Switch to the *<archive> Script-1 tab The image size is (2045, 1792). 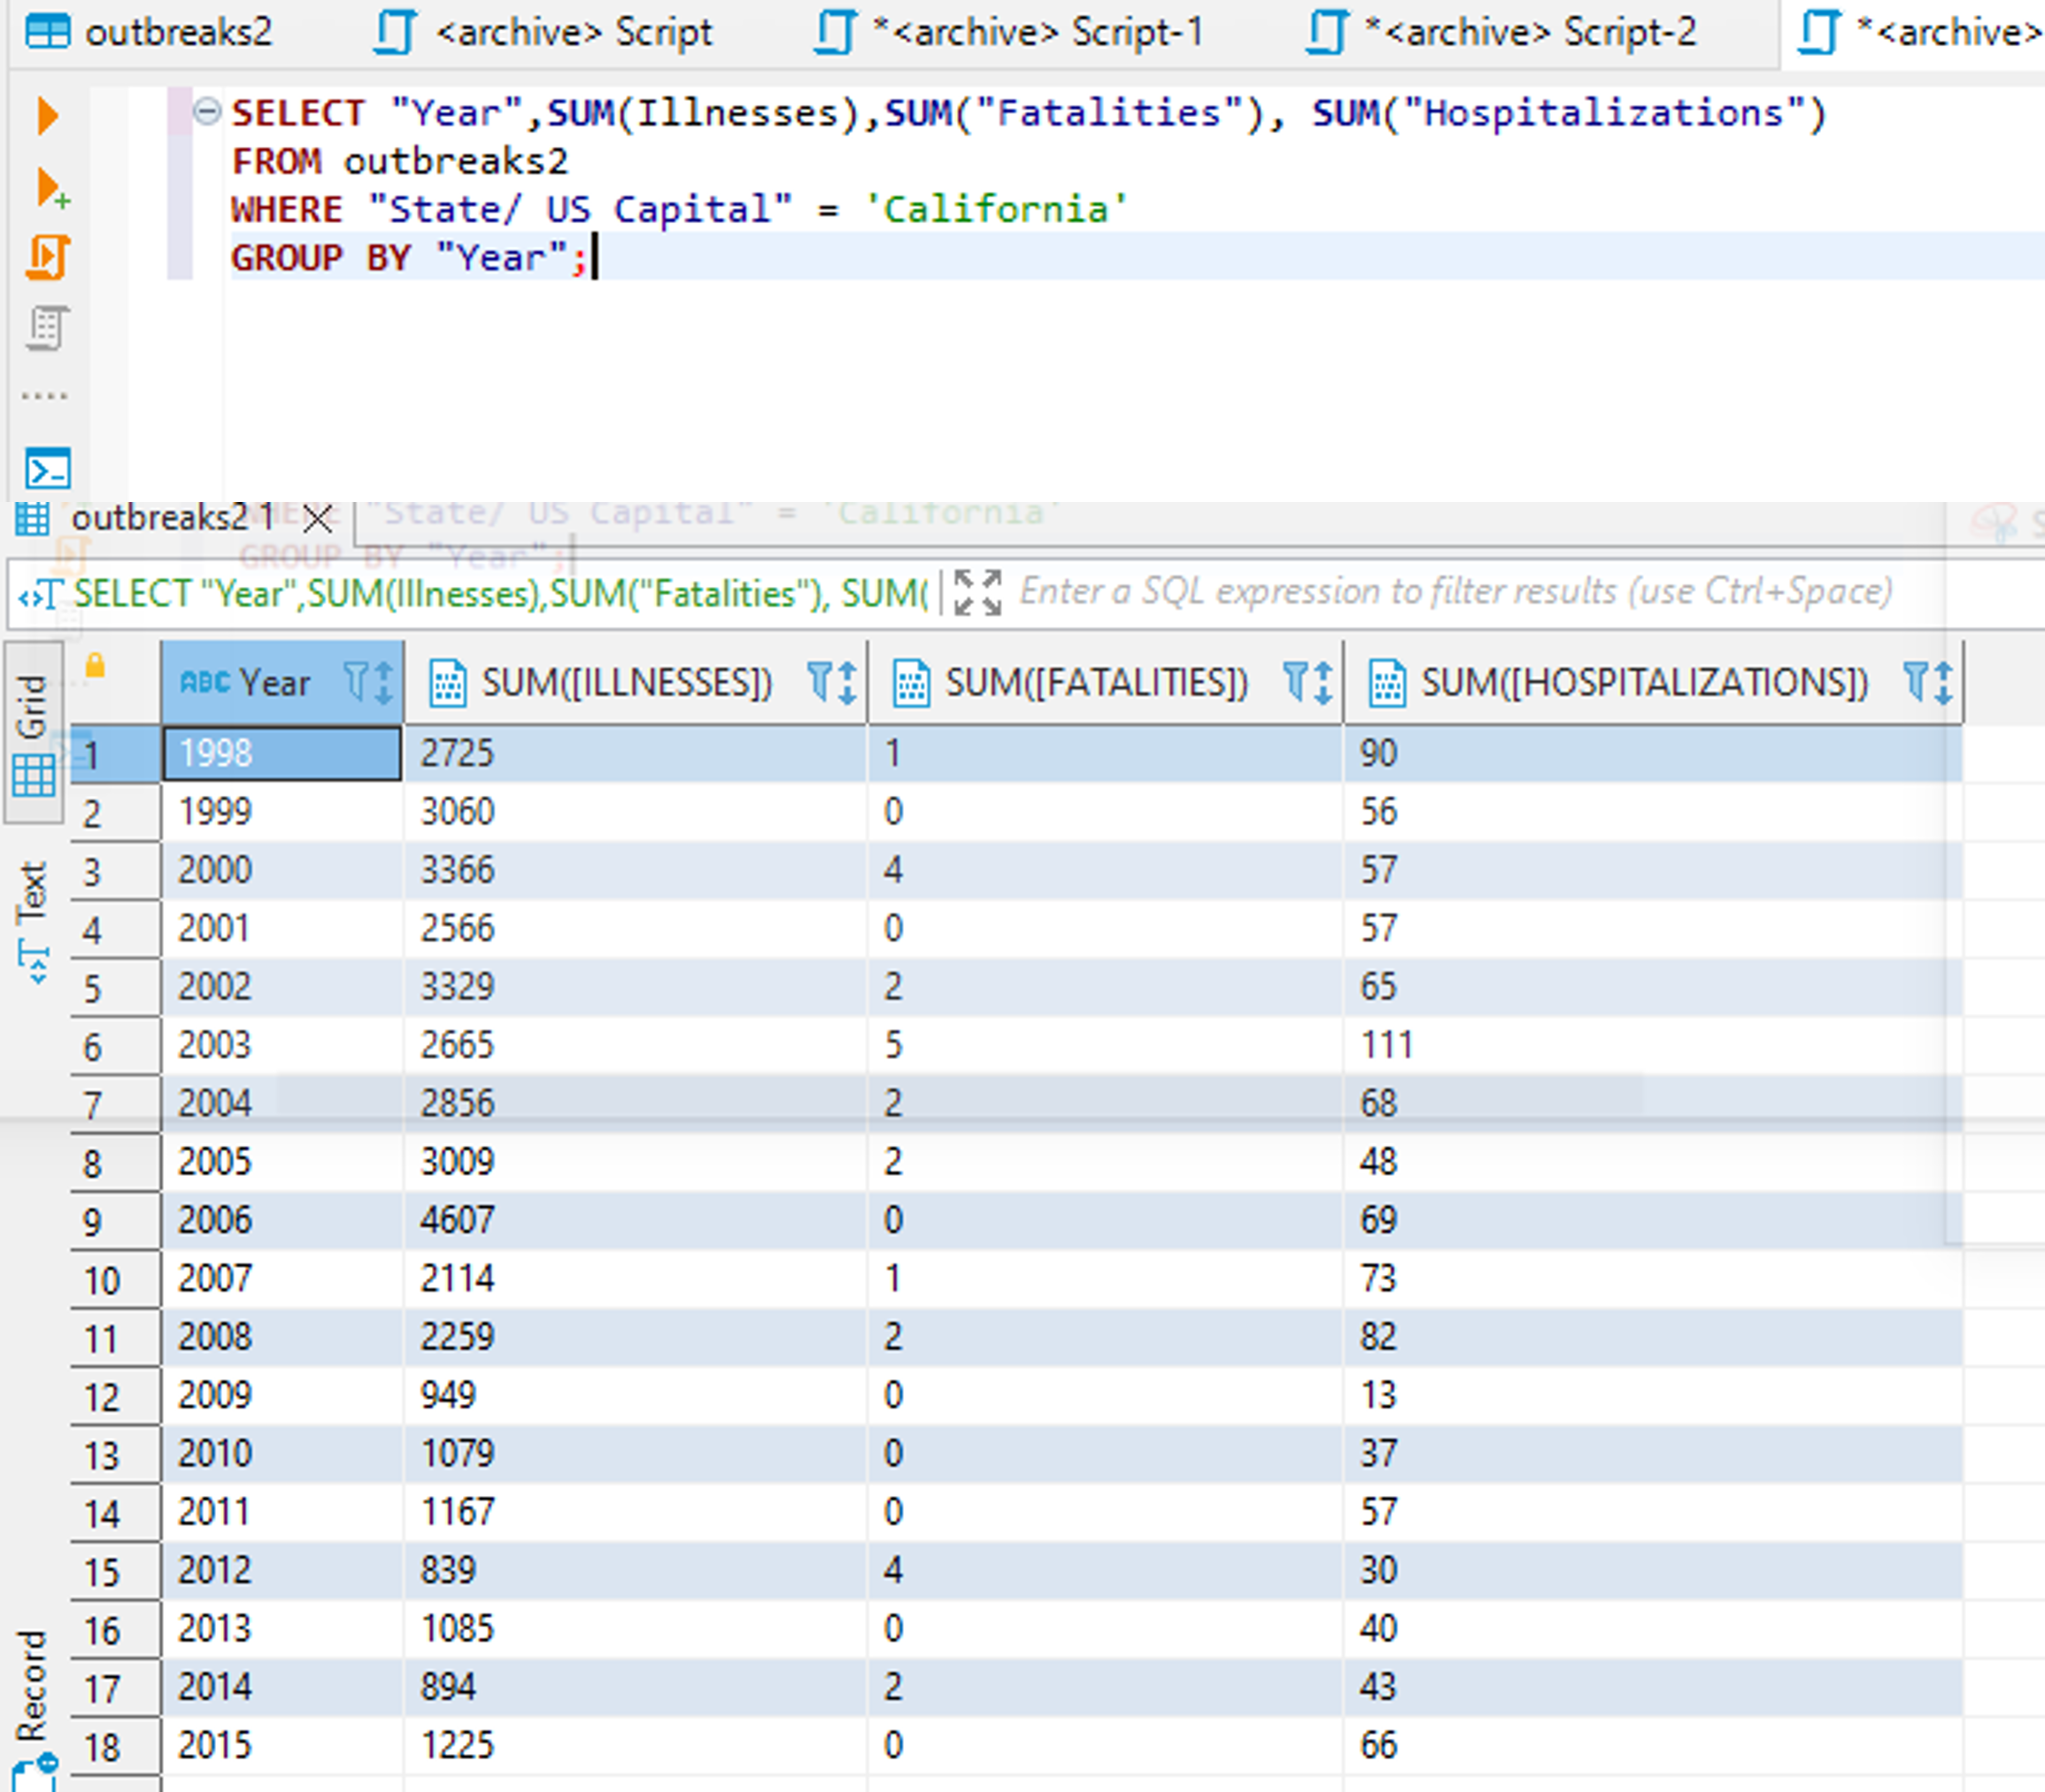click(1008, 32)
